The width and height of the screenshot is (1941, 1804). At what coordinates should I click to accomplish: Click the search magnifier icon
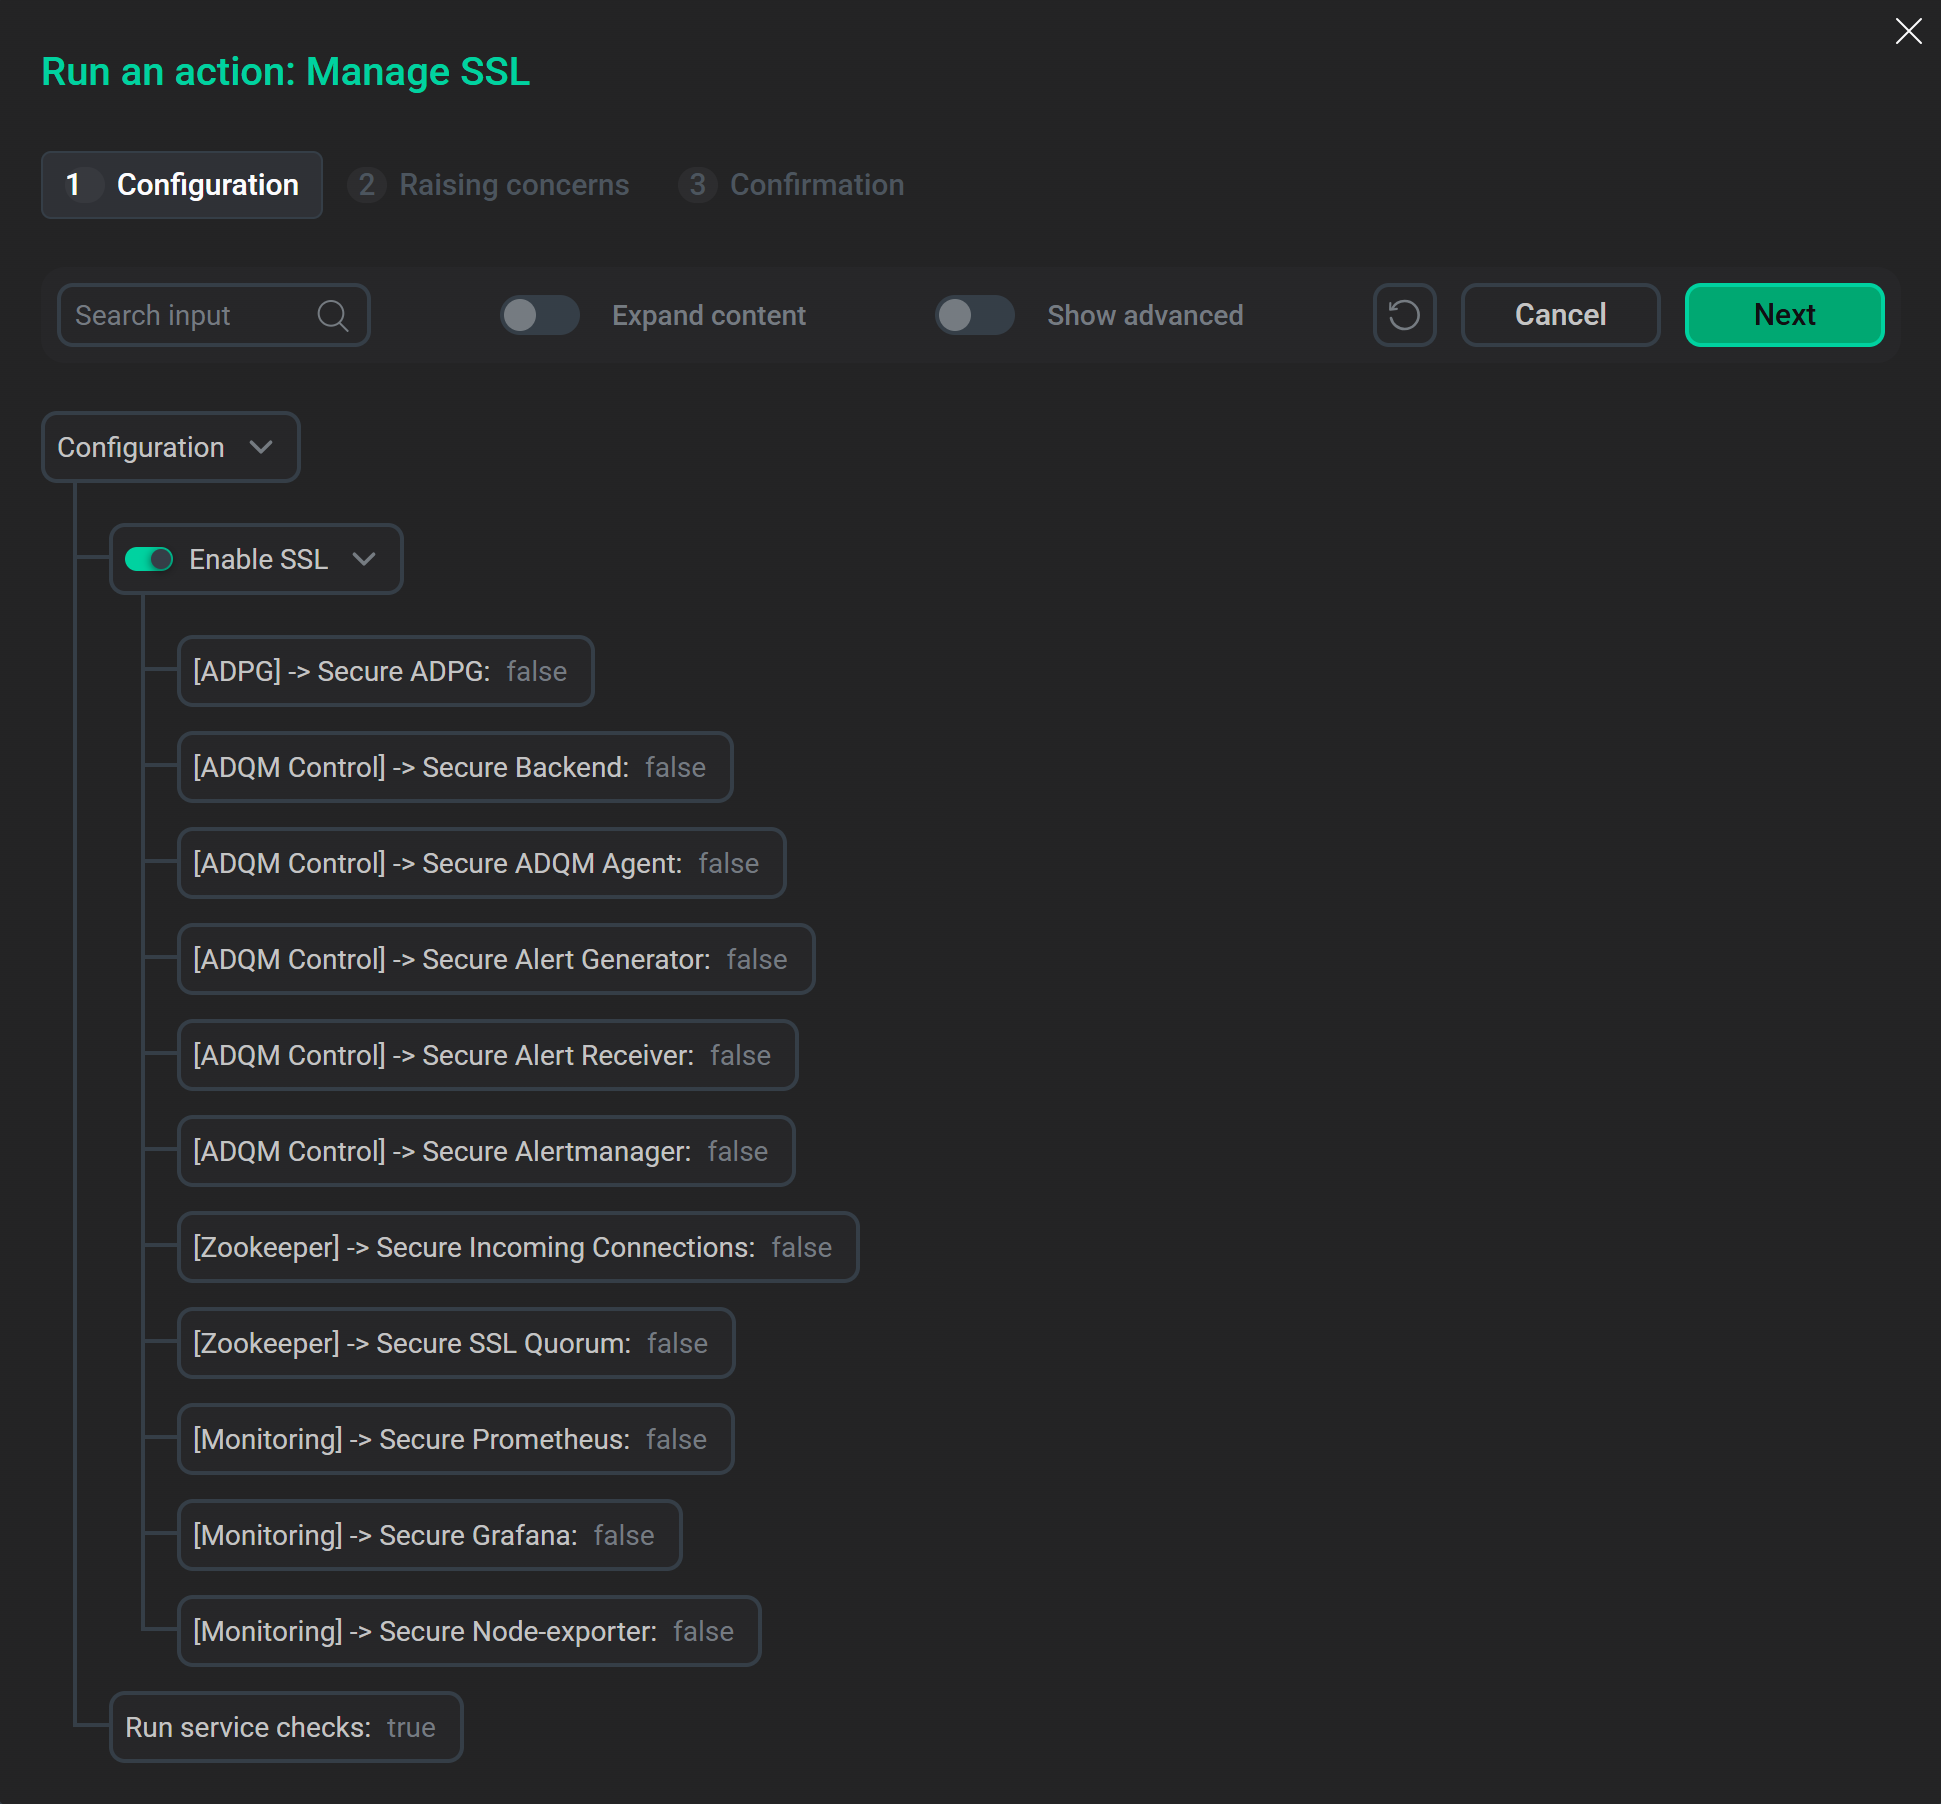coord(333,315)
